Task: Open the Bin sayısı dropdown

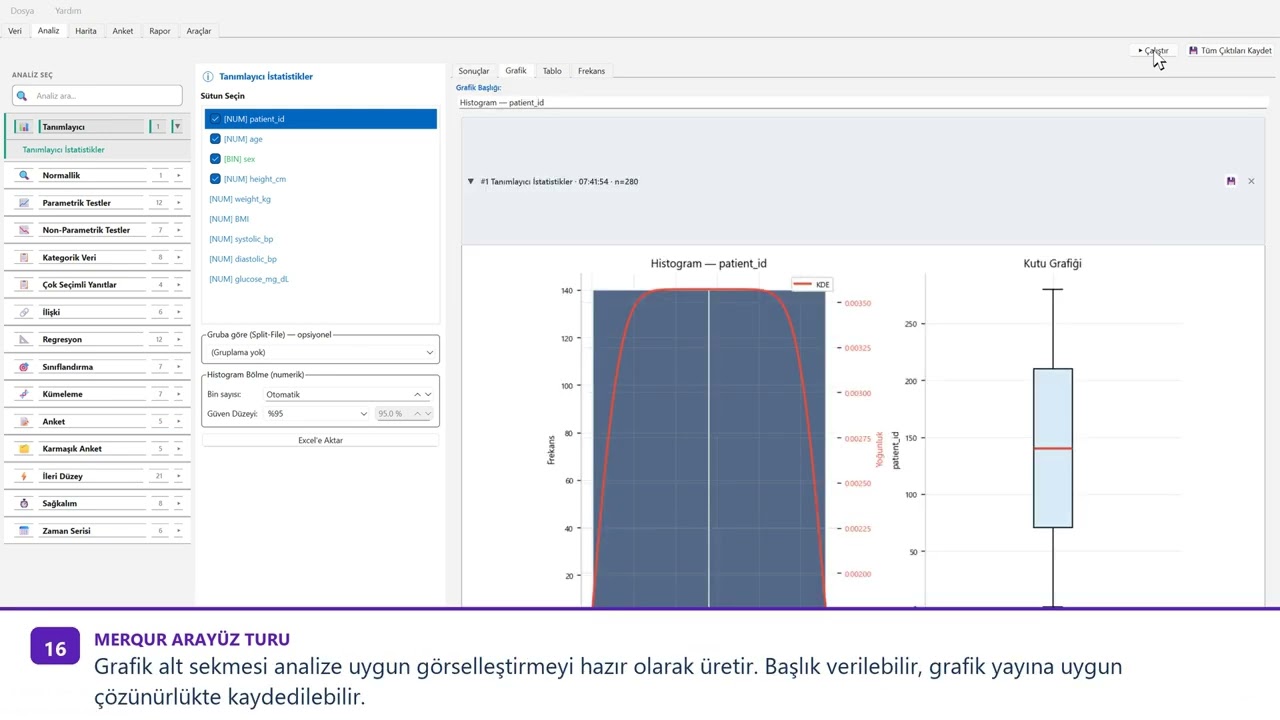Action: pyautogui.click(x=349, y=395)
